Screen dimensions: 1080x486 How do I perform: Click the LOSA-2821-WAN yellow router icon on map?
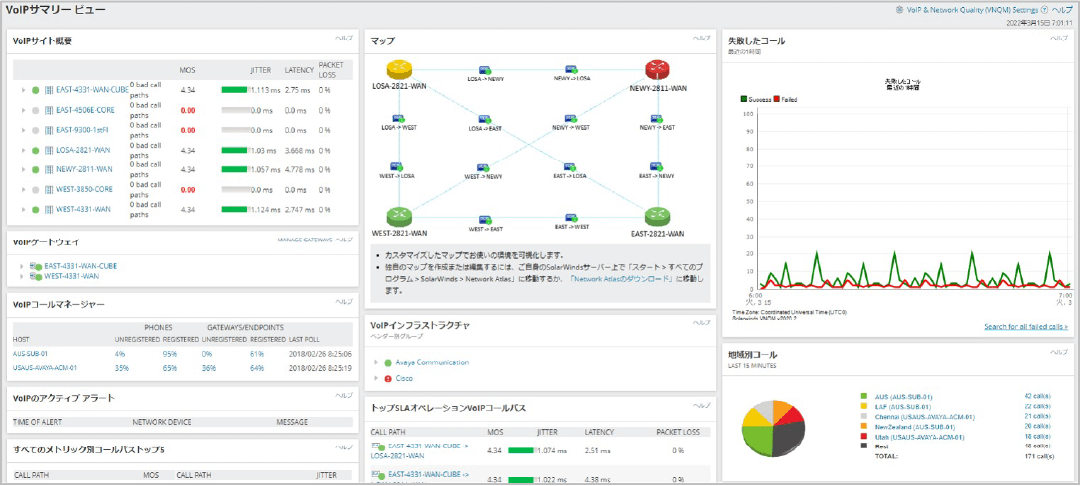point(399,68)
